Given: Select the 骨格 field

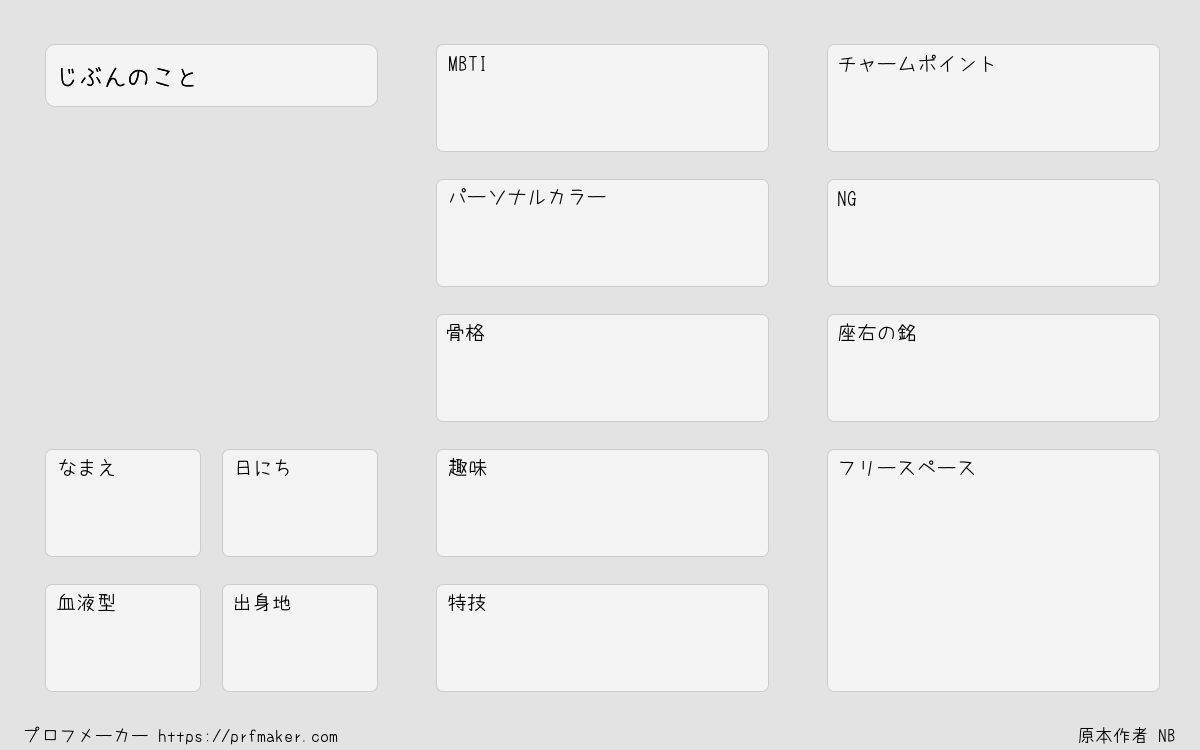Looking at the screenshot, I should tap(602, 368).
